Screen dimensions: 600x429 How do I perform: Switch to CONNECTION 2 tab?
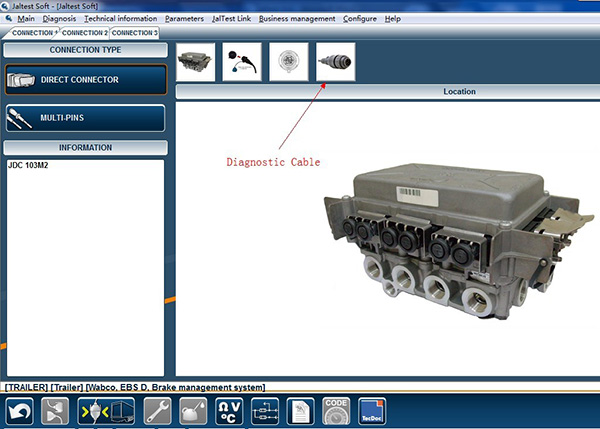tap(84, 33)
